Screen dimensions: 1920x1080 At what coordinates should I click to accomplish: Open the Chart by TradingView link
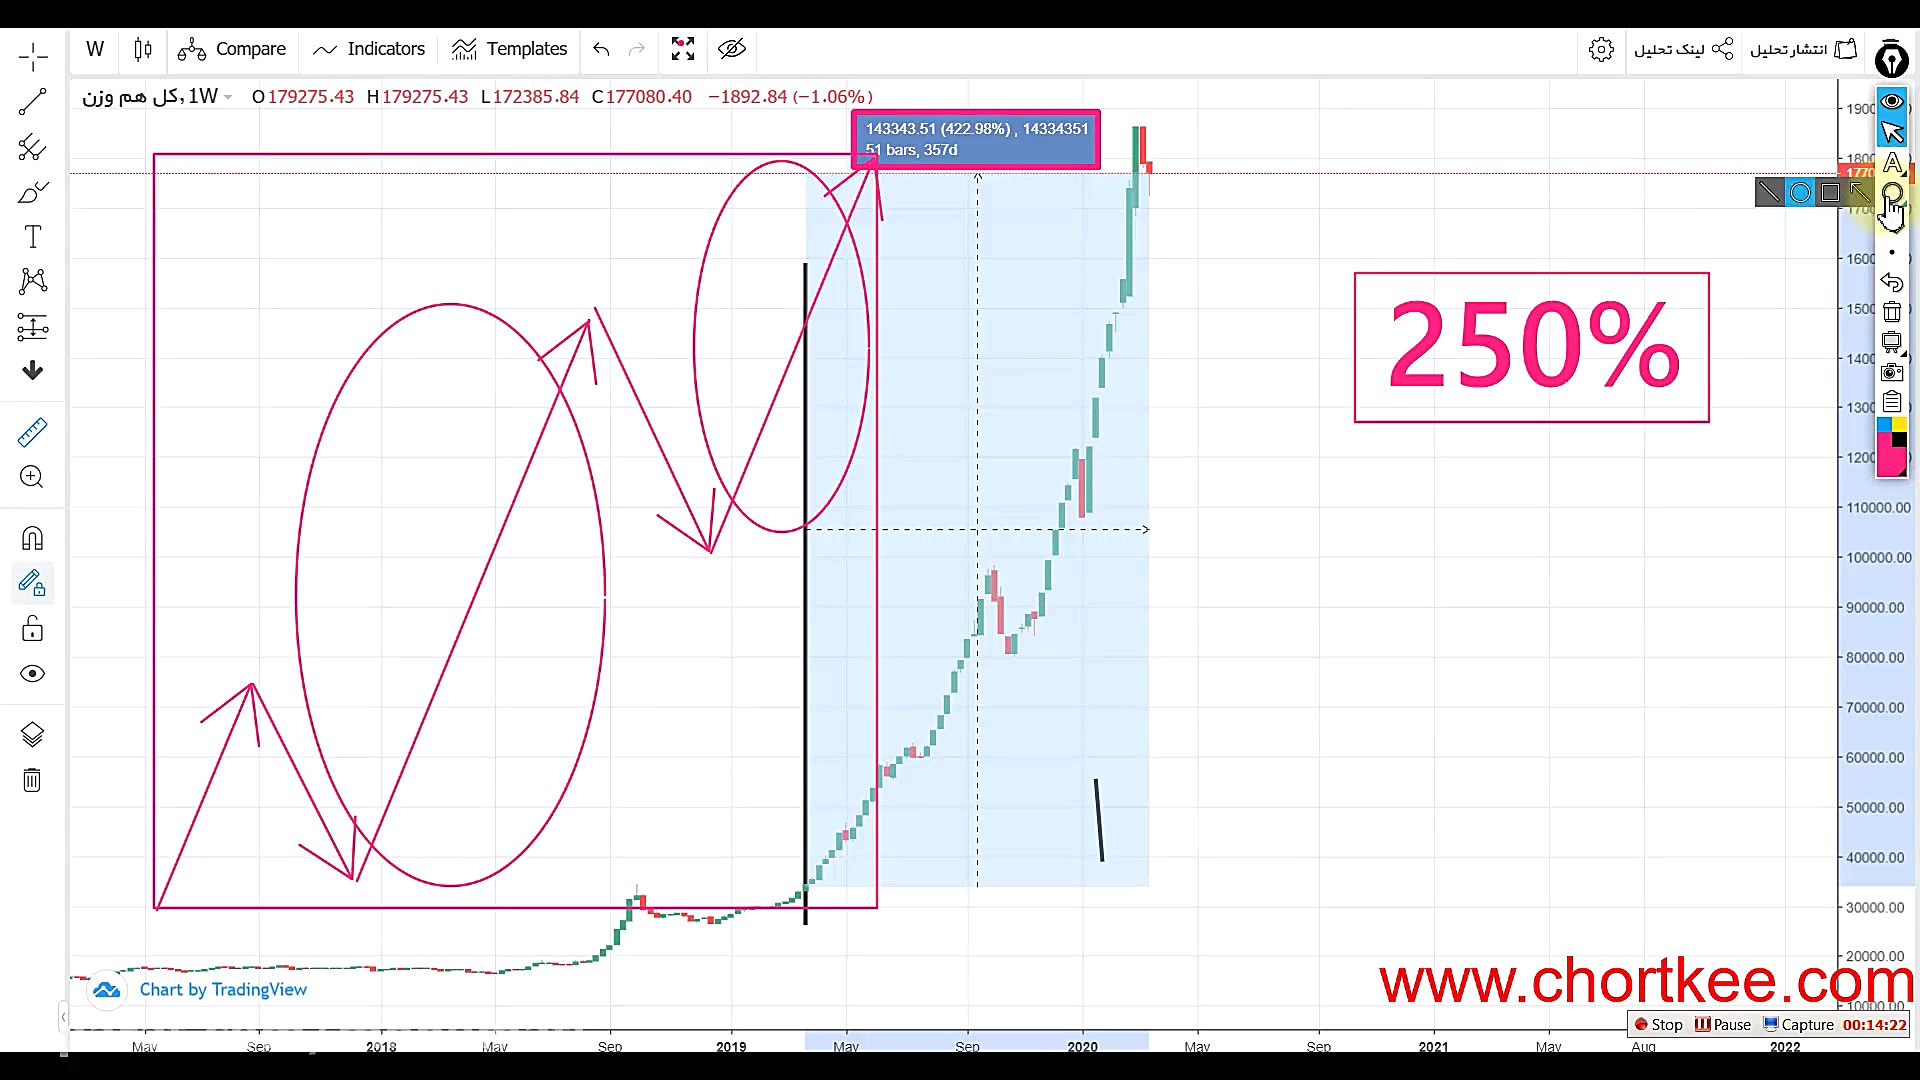pos(223,990)
